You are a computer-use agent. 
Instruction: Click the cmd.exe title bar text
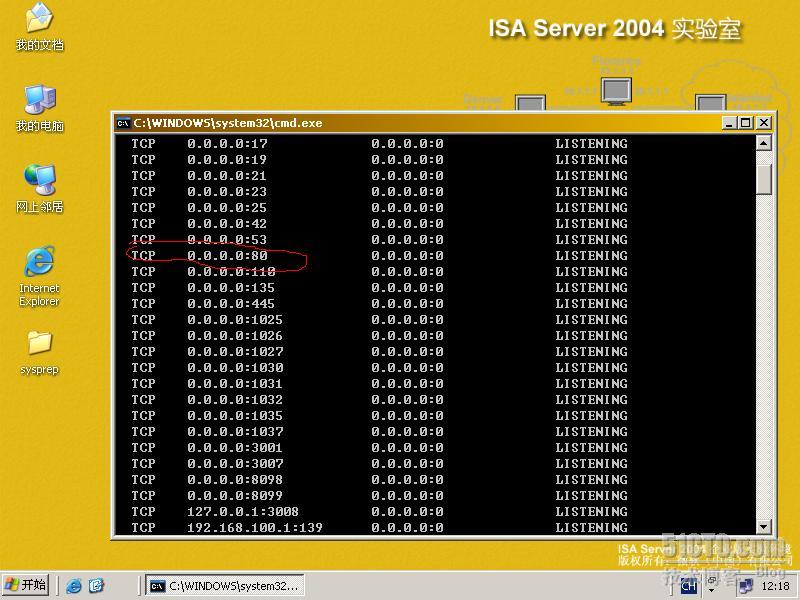(x=228, y=123)
